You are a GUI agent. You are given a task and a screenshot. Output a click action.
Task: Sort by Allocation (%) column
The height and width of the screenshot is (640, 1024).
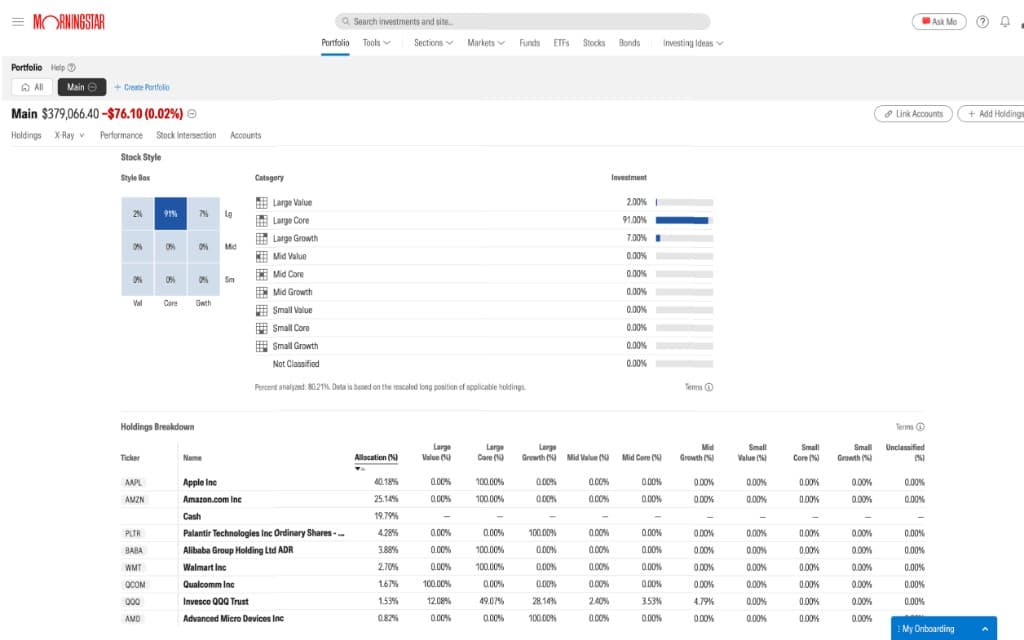tap(376, 458)
